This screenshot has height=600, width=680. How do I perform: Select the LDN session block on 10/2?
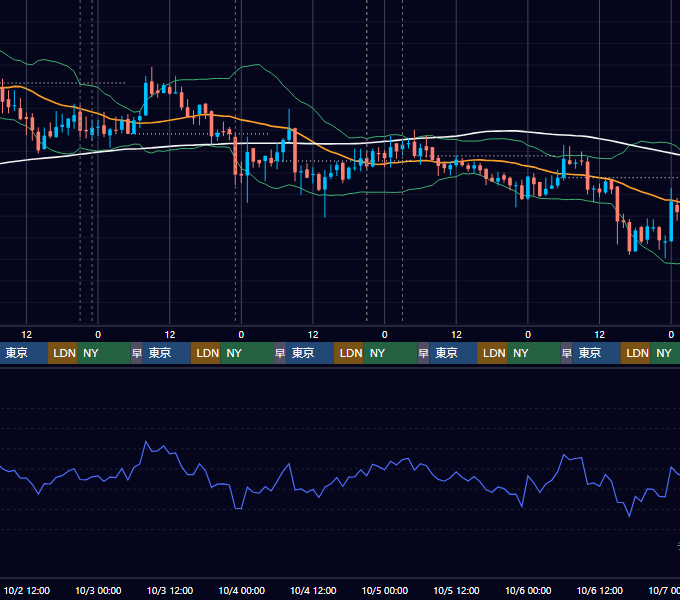(62, 353)
